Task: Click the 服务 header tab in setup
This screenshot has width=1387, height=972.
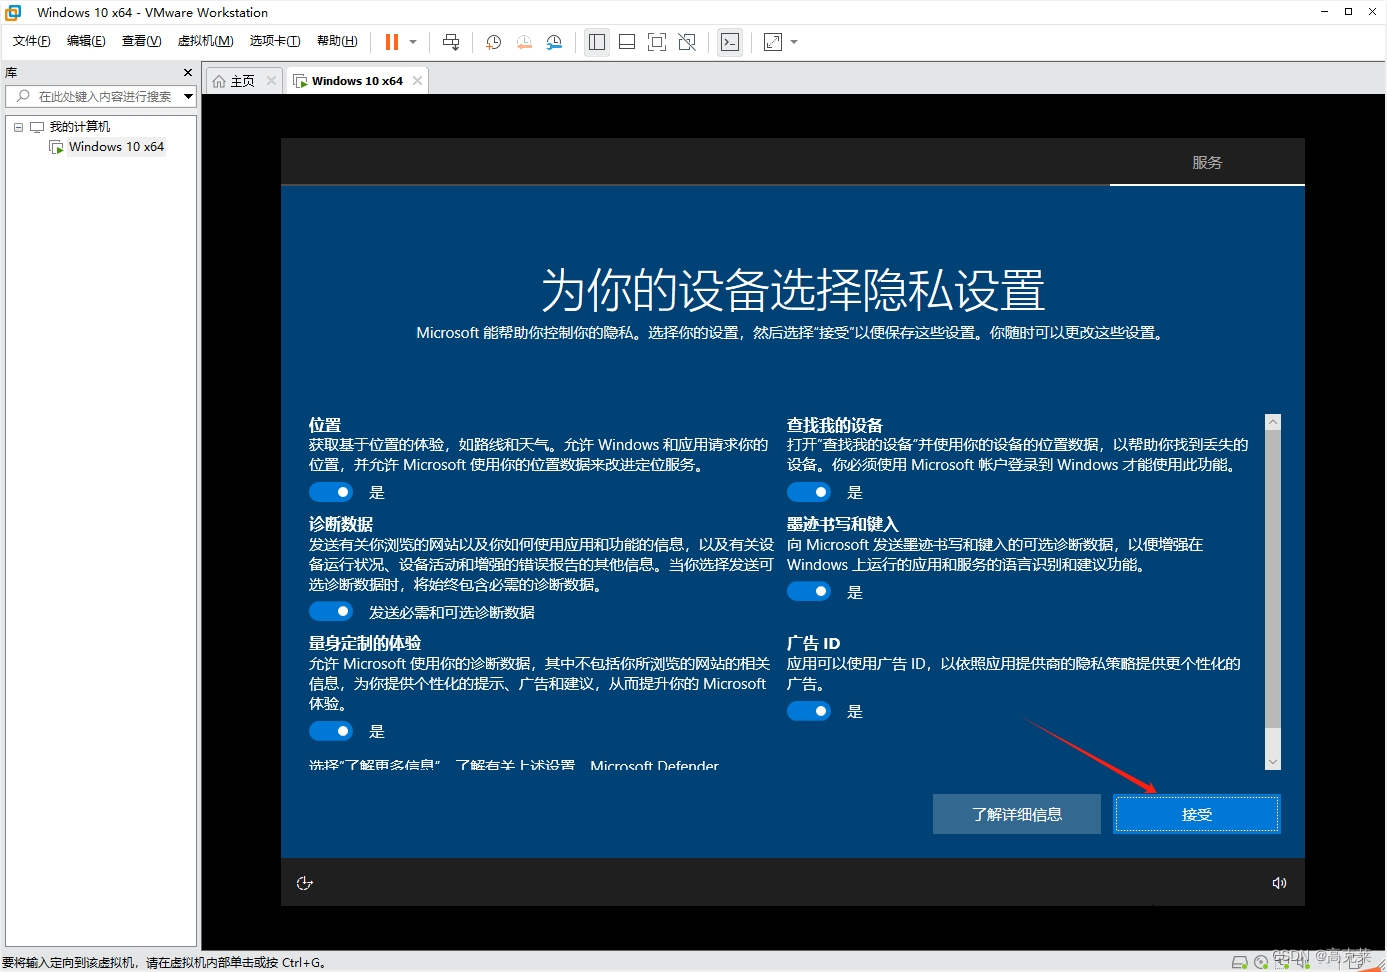Action: (1207, 162)
